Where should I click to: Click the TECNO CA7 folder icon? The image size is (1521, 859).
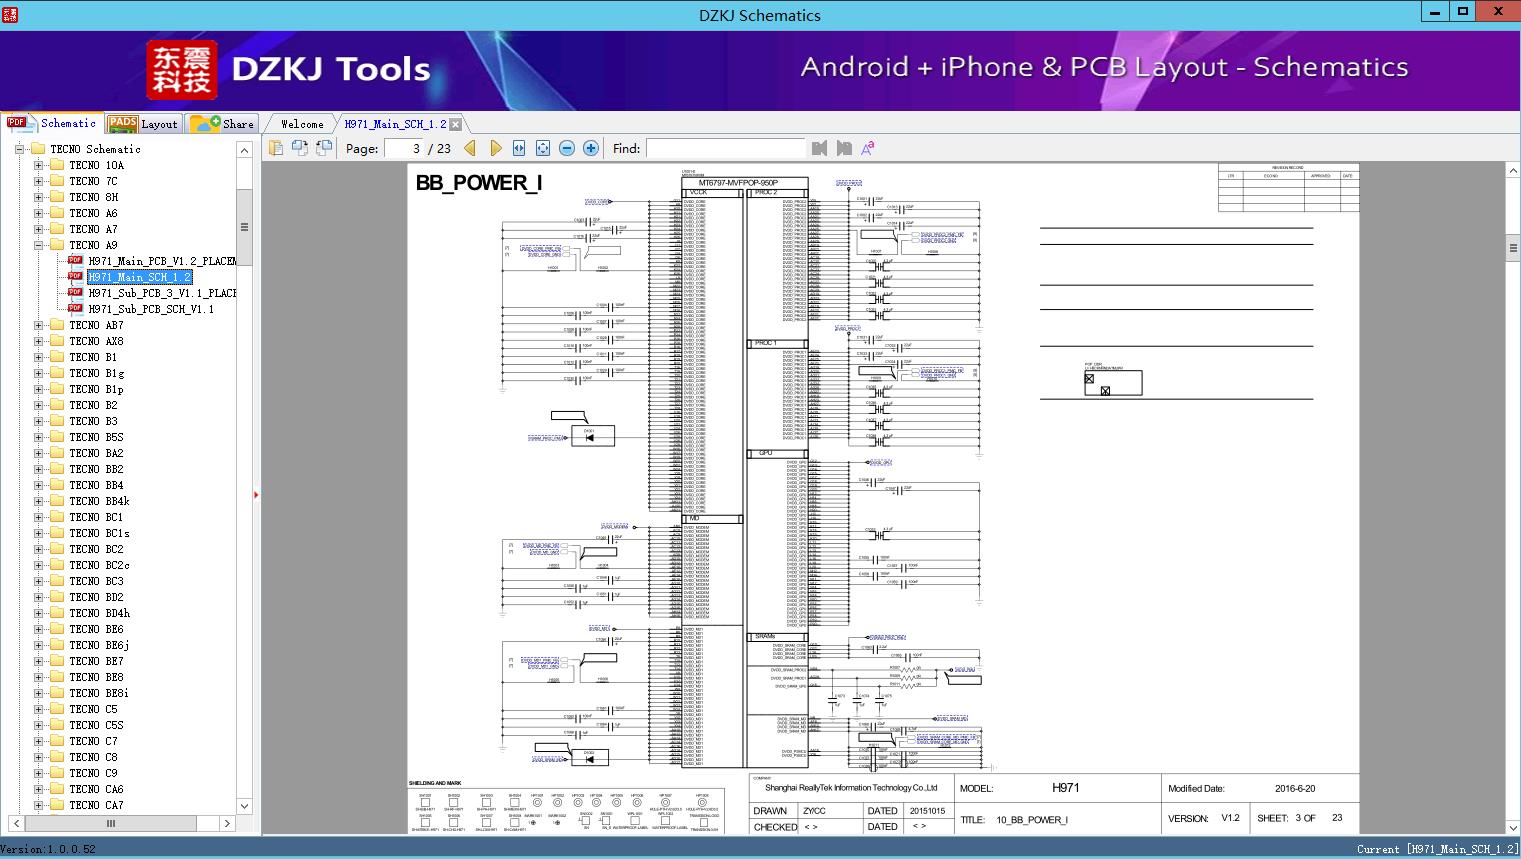tap(57, 805)
